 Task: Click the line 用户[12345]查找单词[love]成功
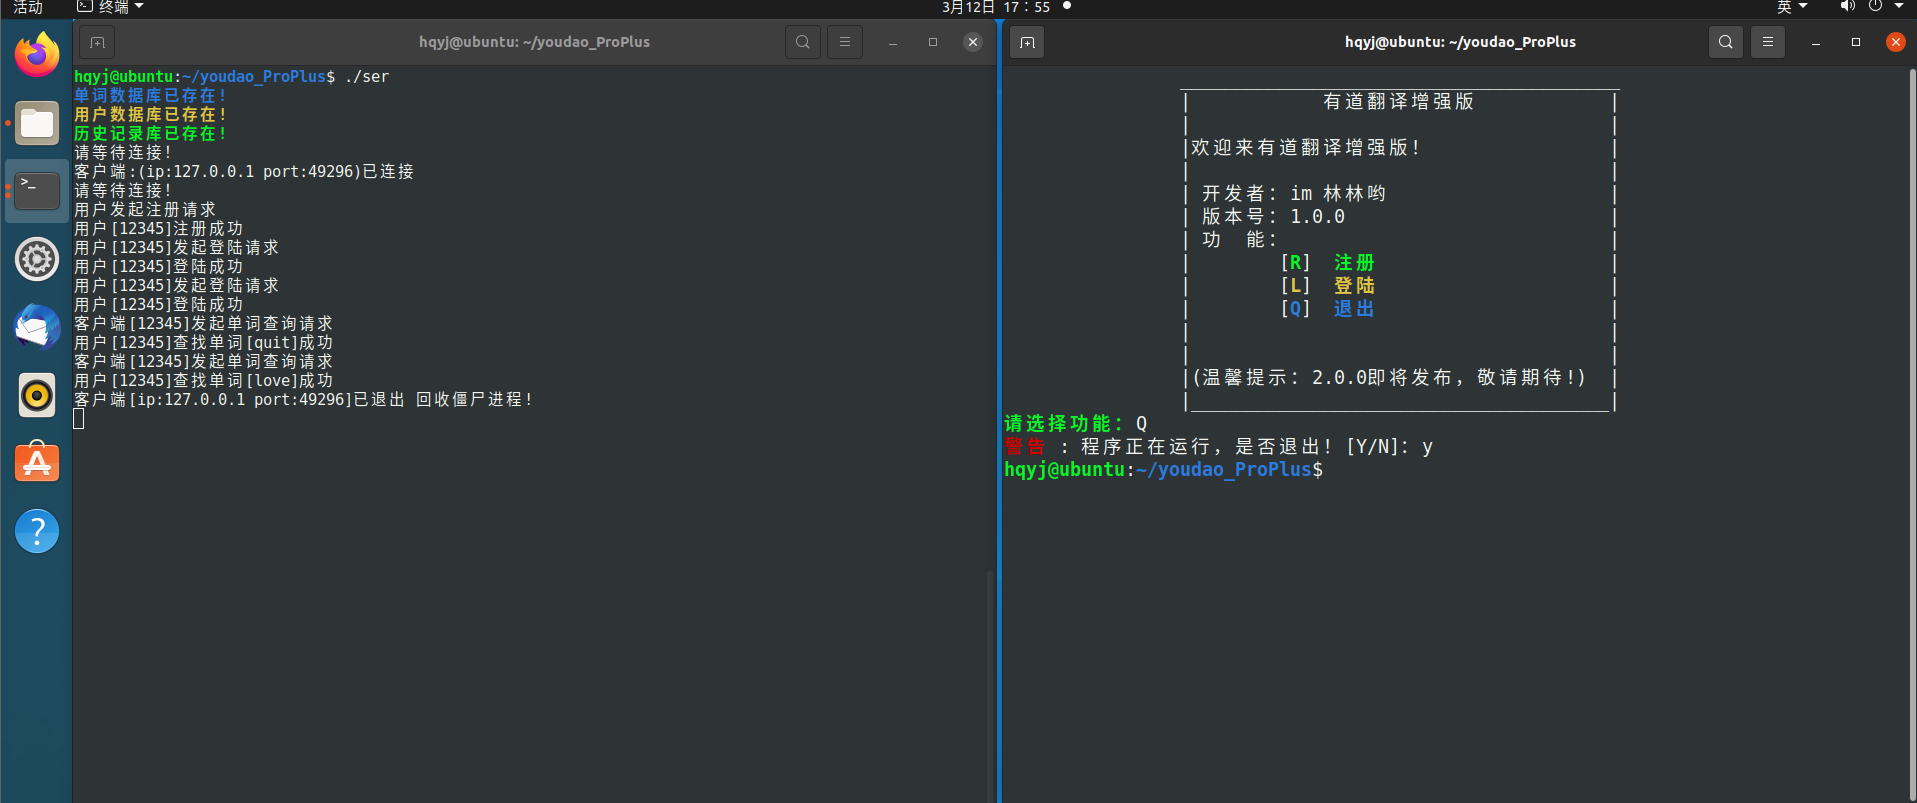(204, 380)
